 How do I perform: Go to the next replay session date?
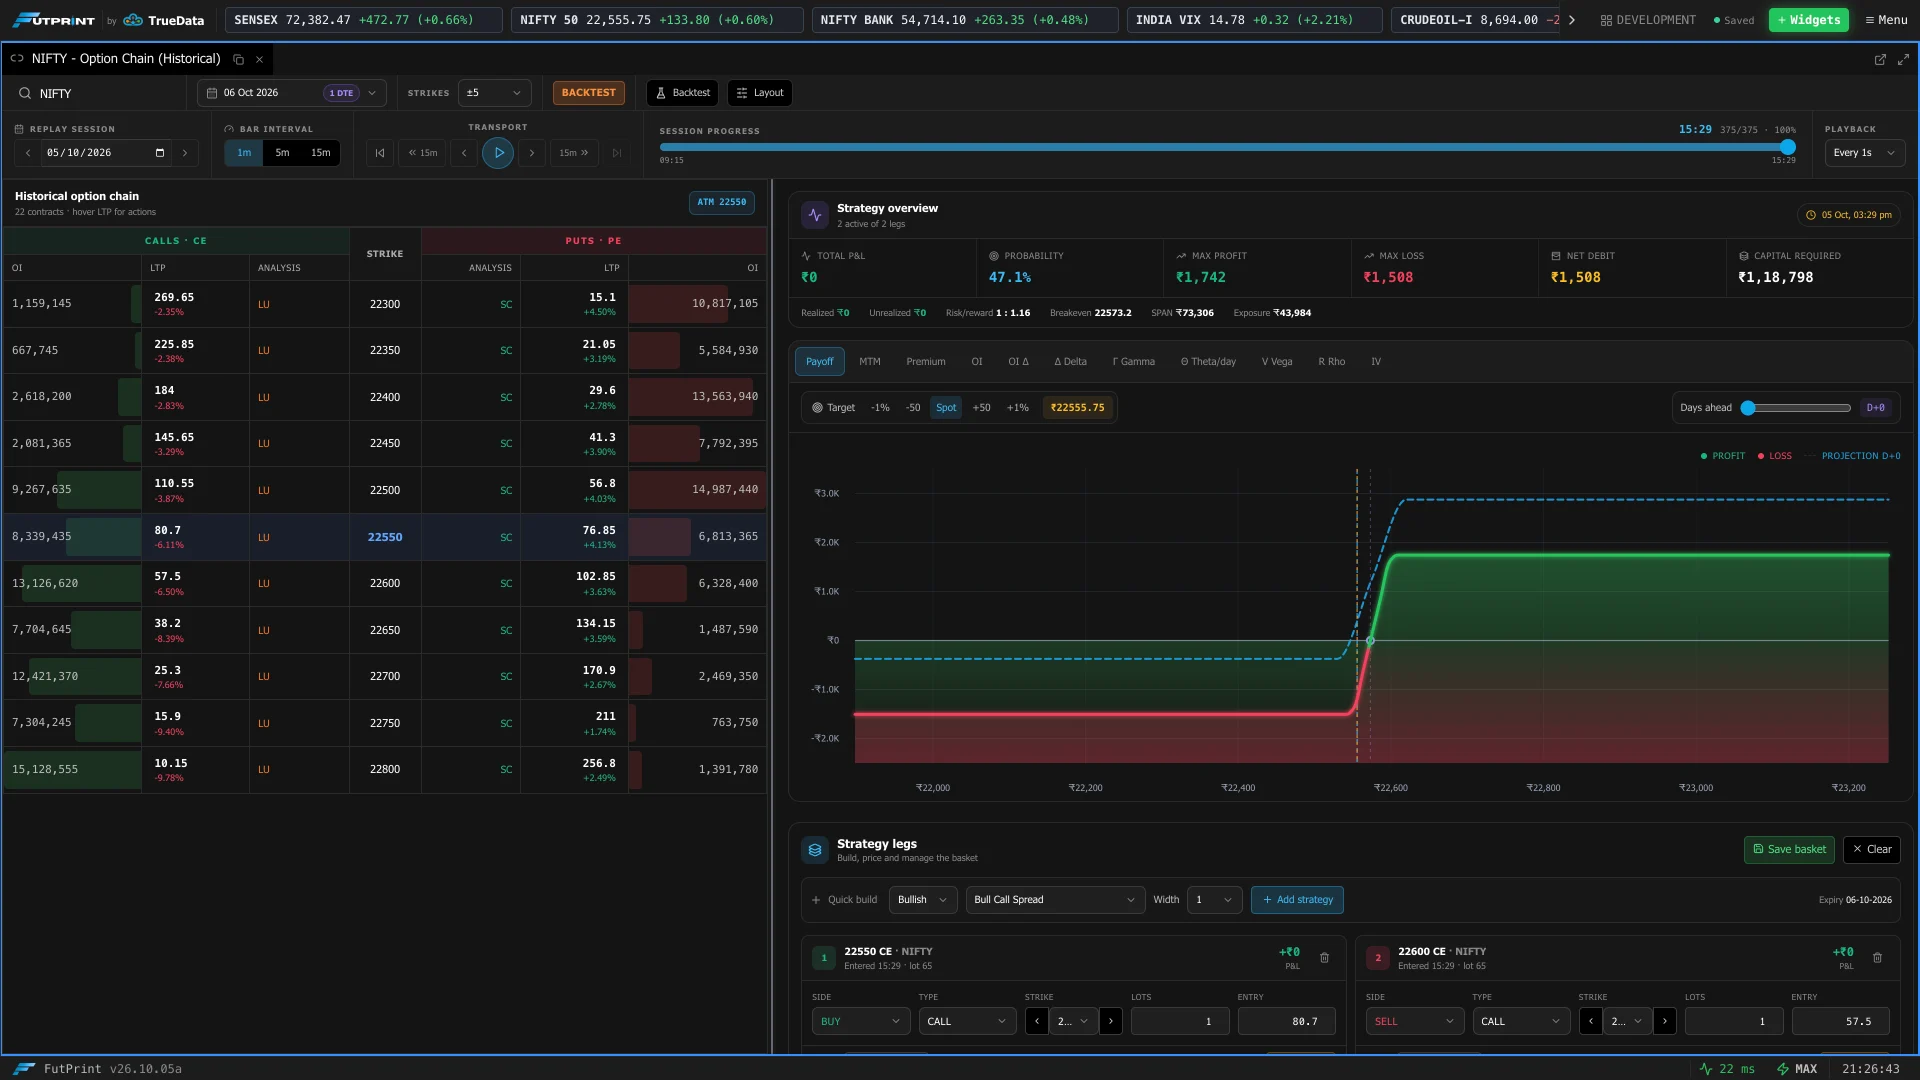pyautogui.click(x=185, y=153)
